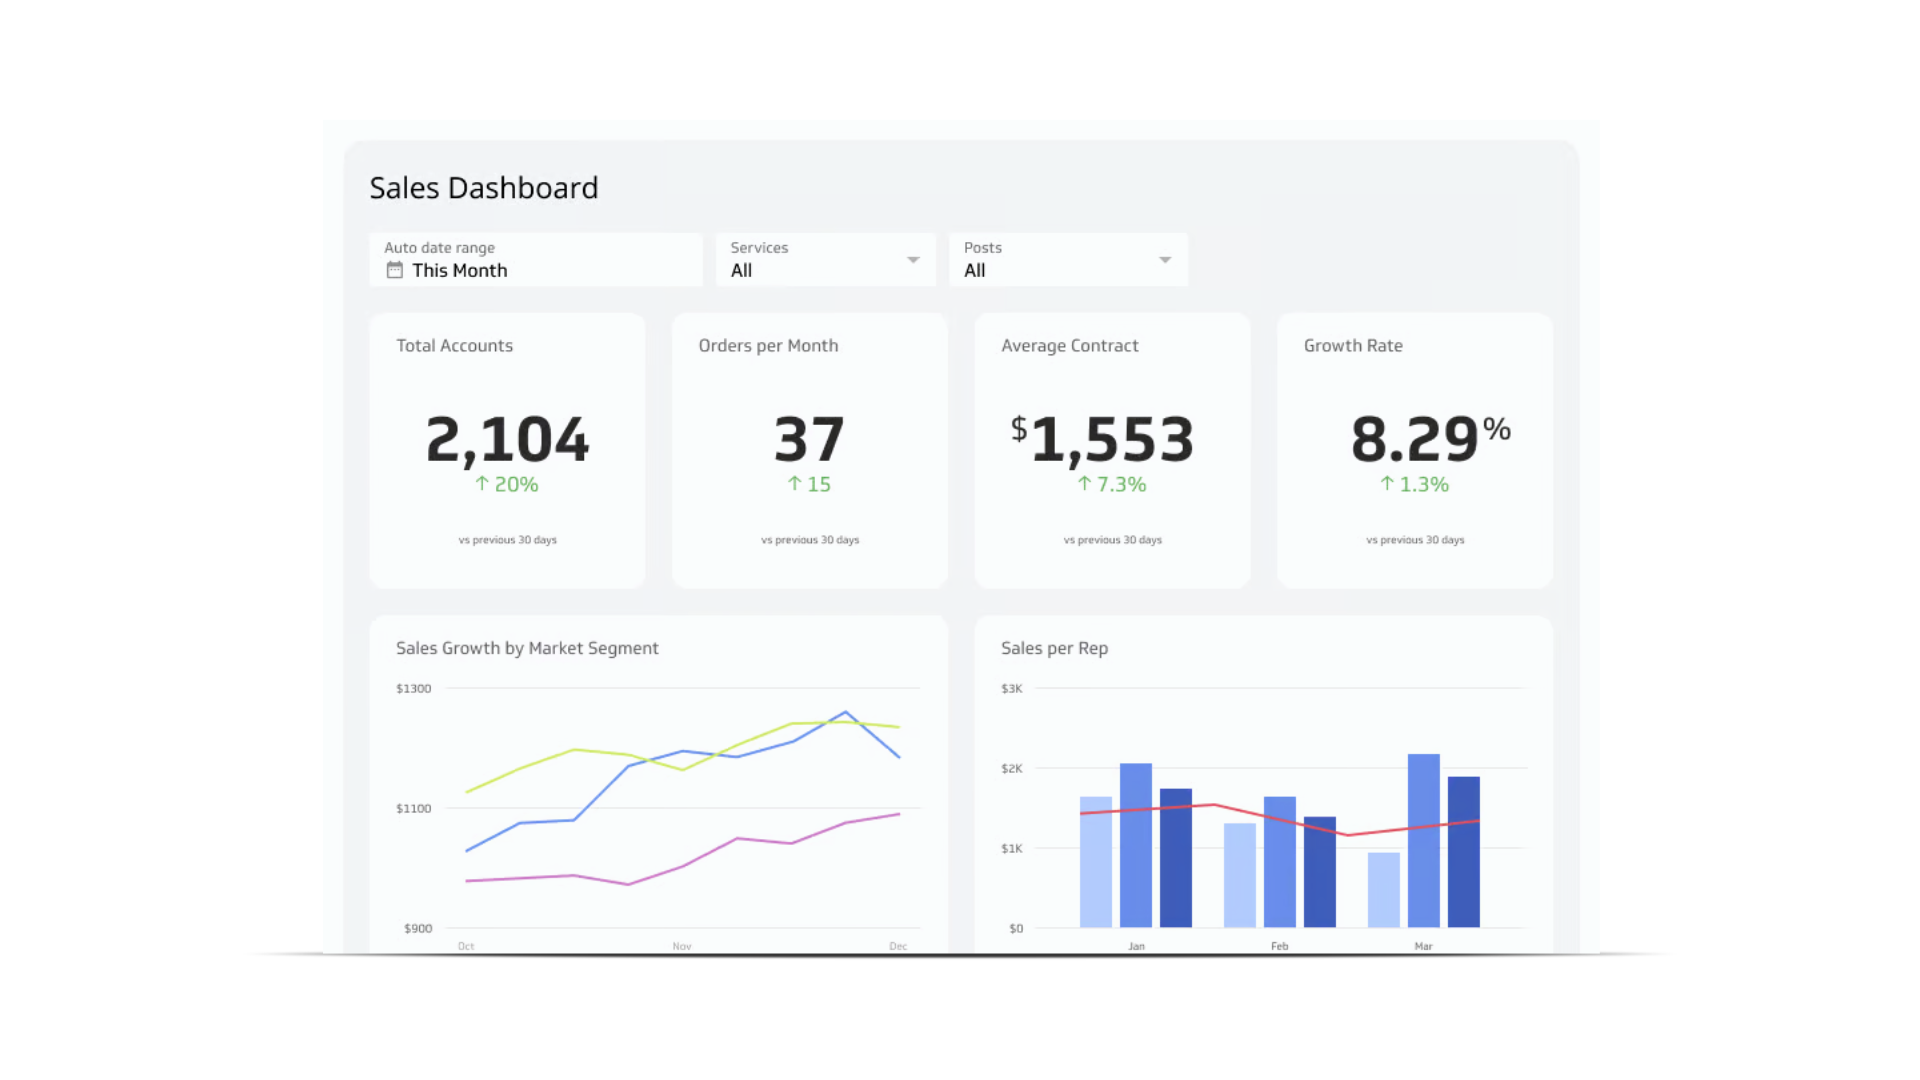Click the yellow-green line in the segment chart
Image resolution: width=1920 pixels, height=1080 pixels.
[x=574, y=750]
